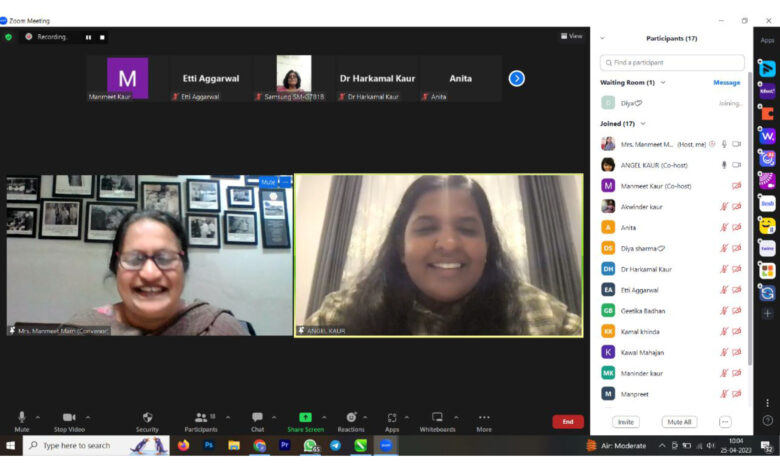The height and width of the screenshot is (470, 780).
Task: Click the green Share Screen icon
Action: (x=305, y=418)
